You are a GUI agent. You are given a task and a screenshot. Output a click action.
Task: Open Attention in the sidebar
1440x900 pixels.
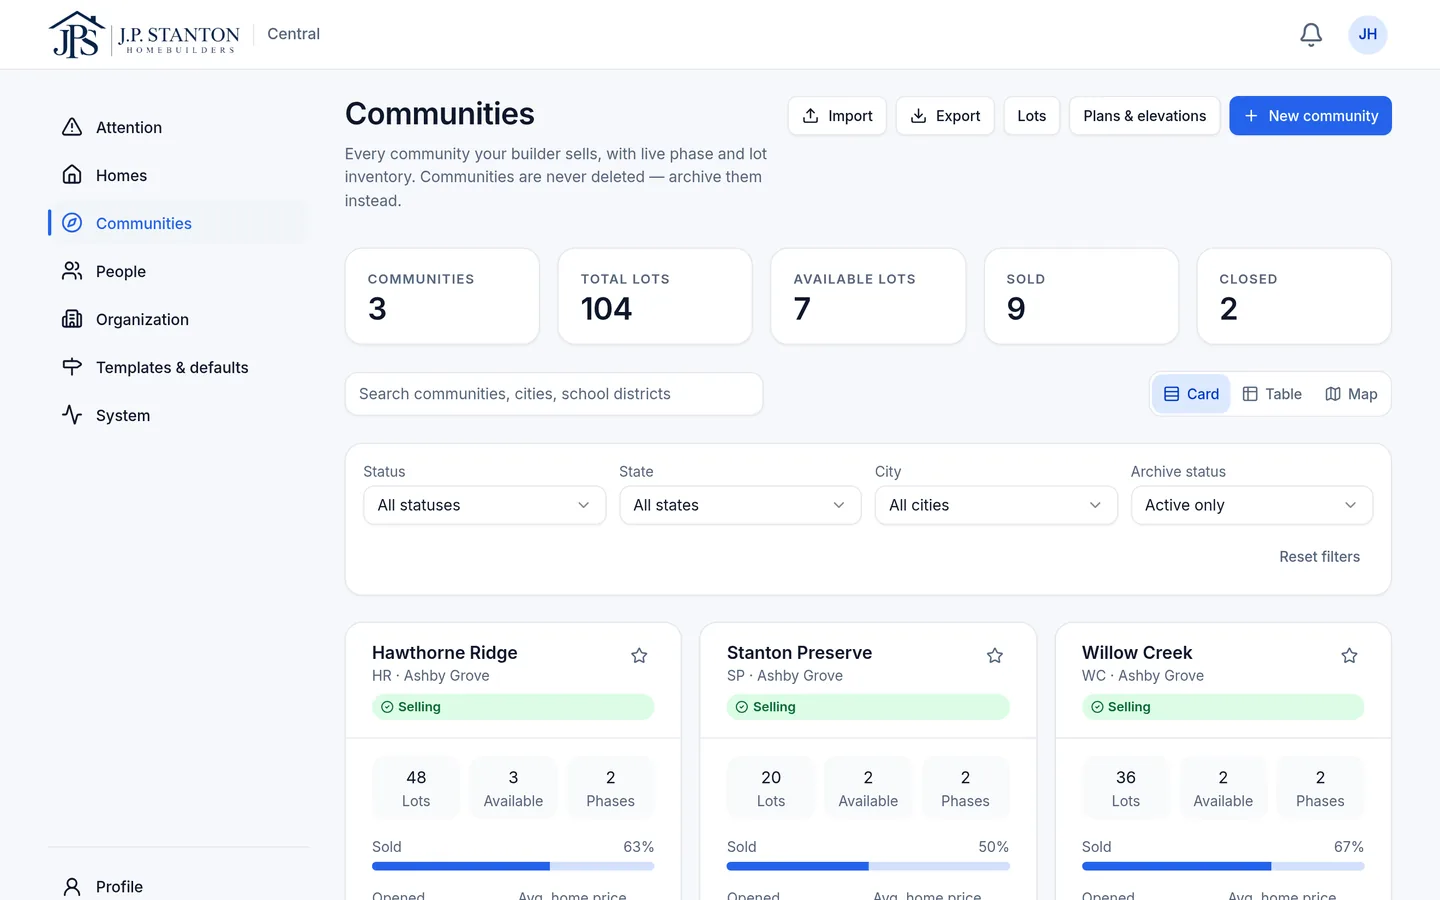coord(178,127)
